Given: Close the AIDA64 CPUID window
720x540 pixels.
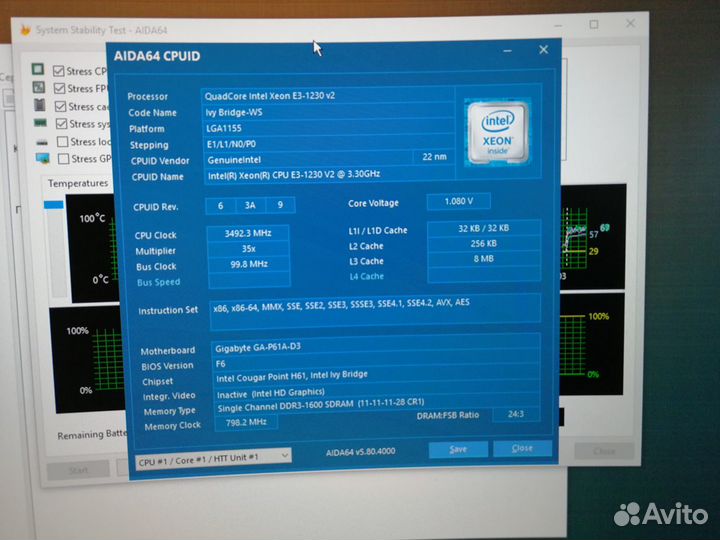Looking at the screenshot, I should (x=543, y=50).
